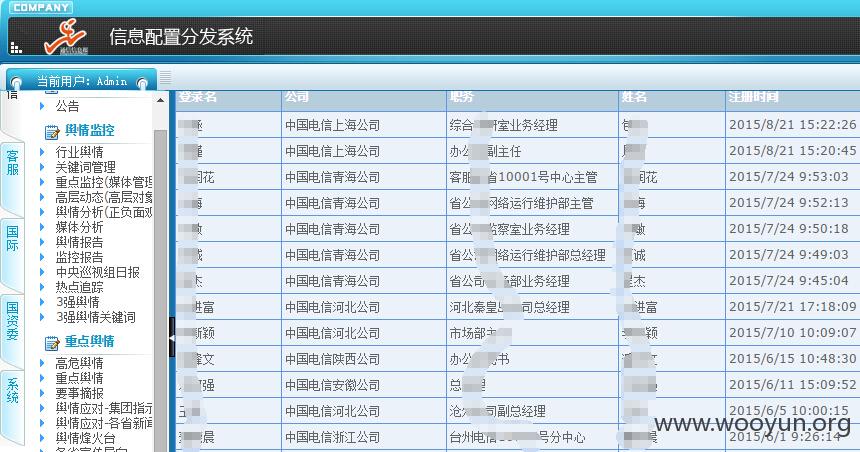Open the 舆情报告 menu item

coord(80,242)
